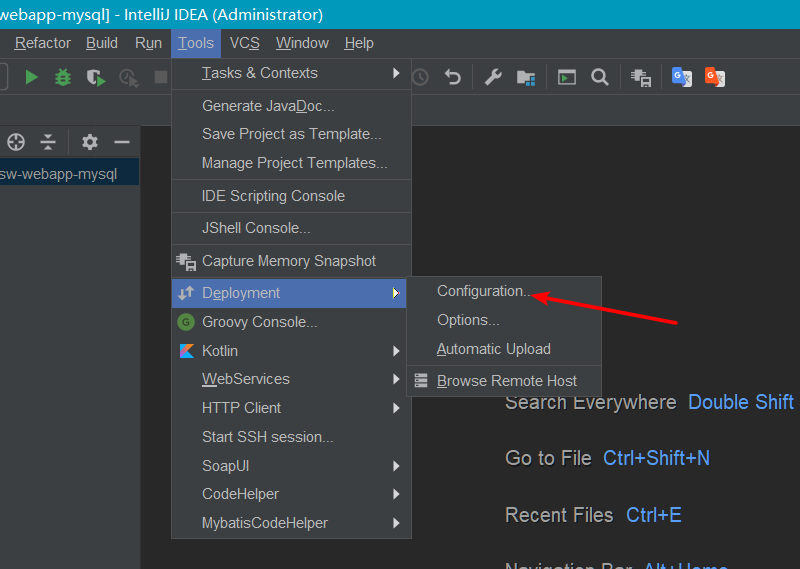Click the undo/rollback arrow icon

coord(453,77)
